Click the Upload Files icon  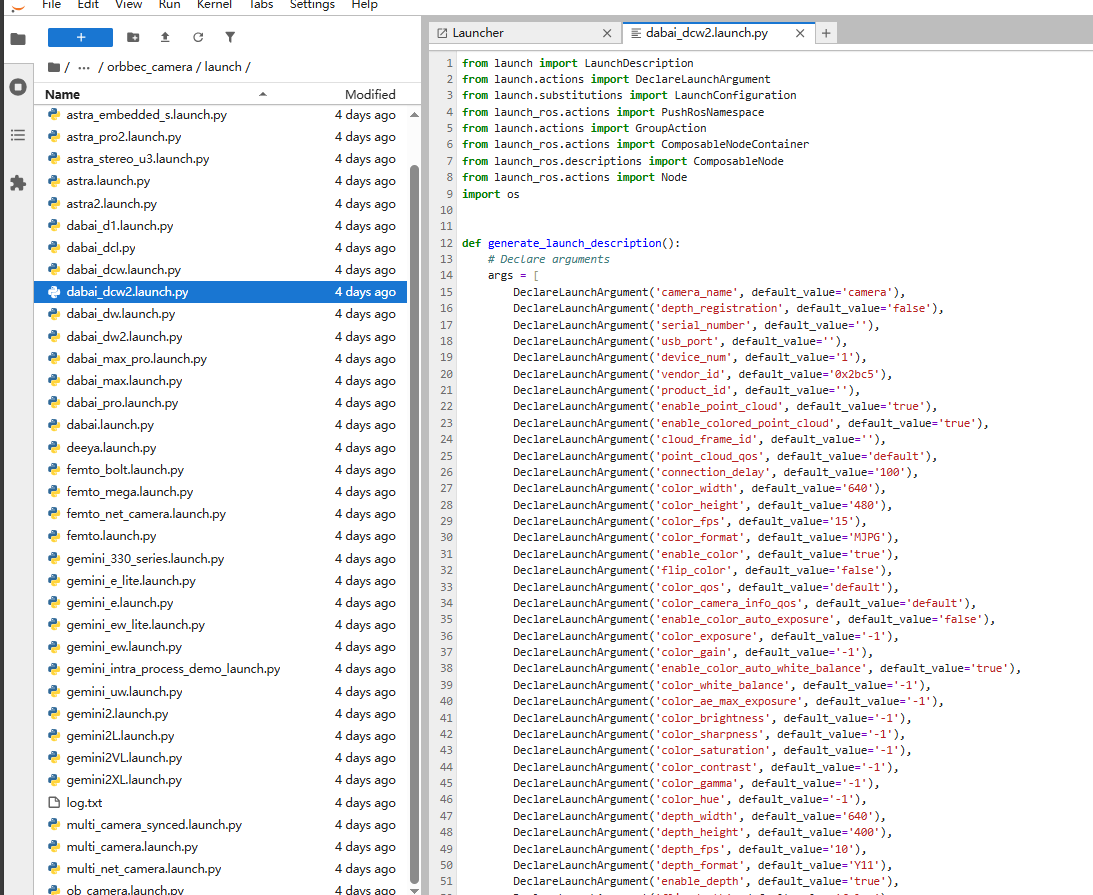click(165, 37)
